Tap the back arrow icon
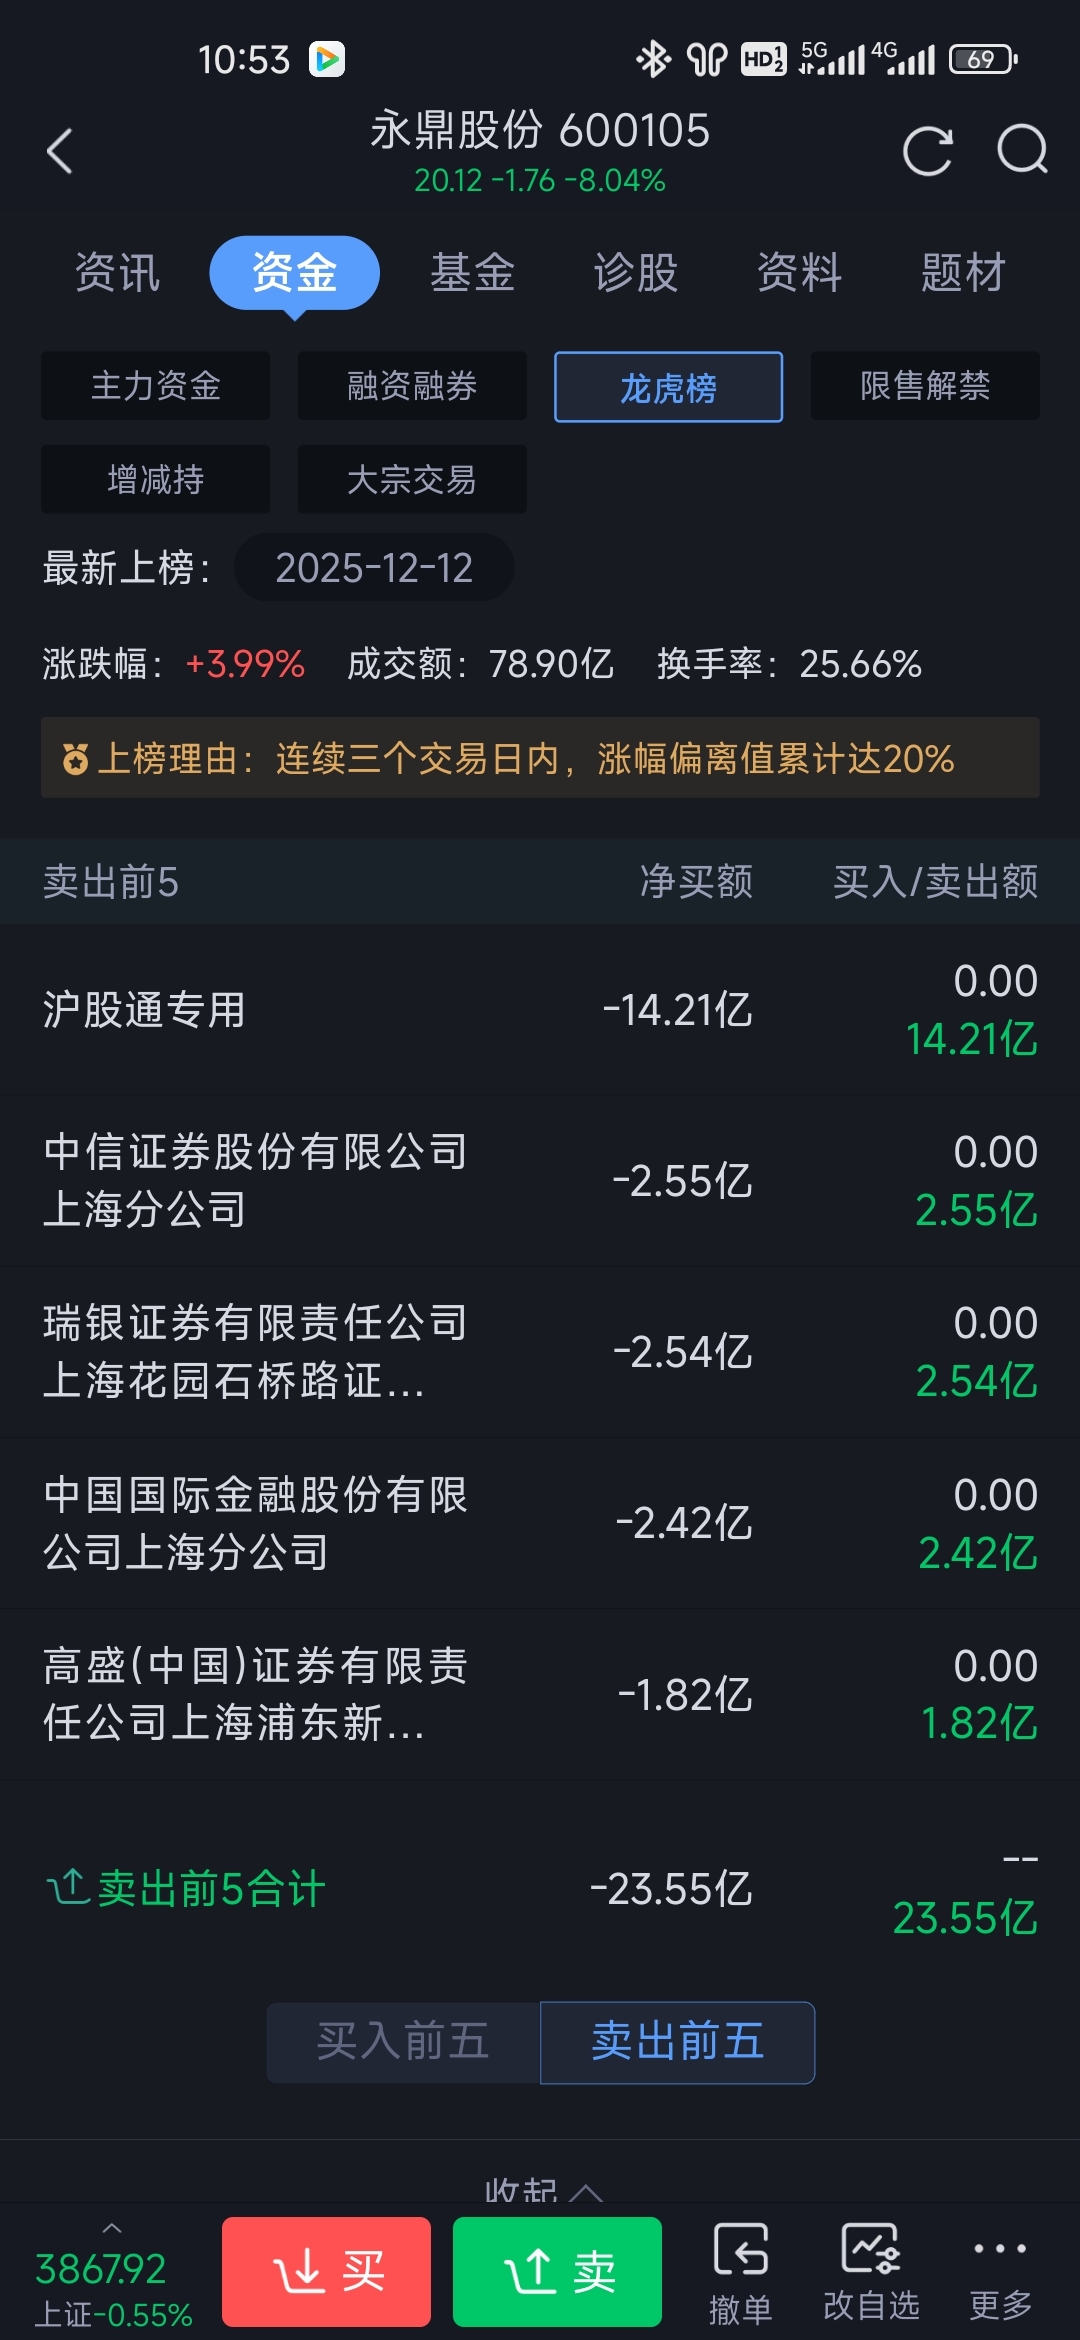 pos(60,151)
